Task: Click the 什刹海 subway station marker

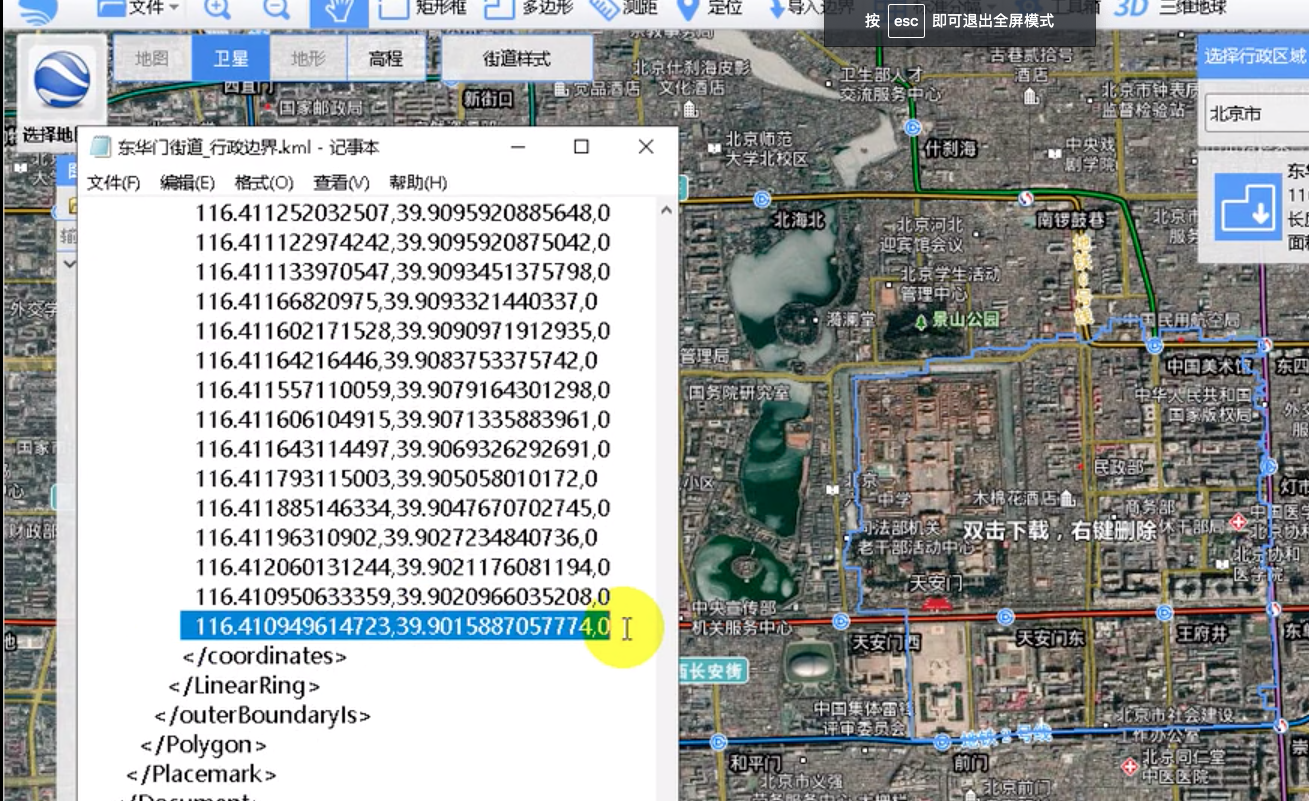Action: (x=912, y=128)
